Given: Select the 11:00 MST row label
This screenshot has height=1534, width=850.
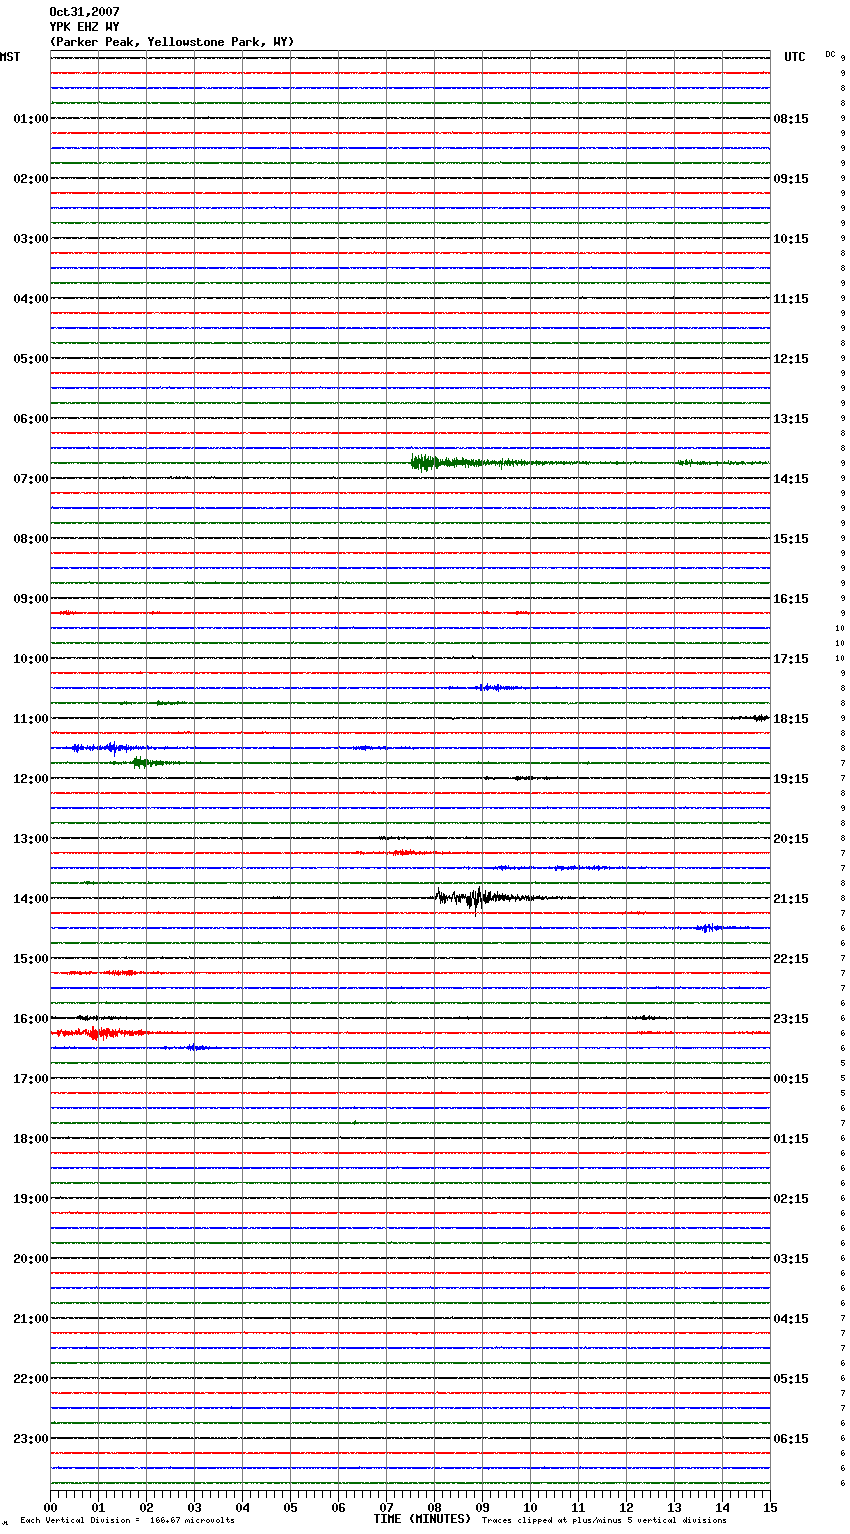Looking at the screenshot, I should point(31,718).
